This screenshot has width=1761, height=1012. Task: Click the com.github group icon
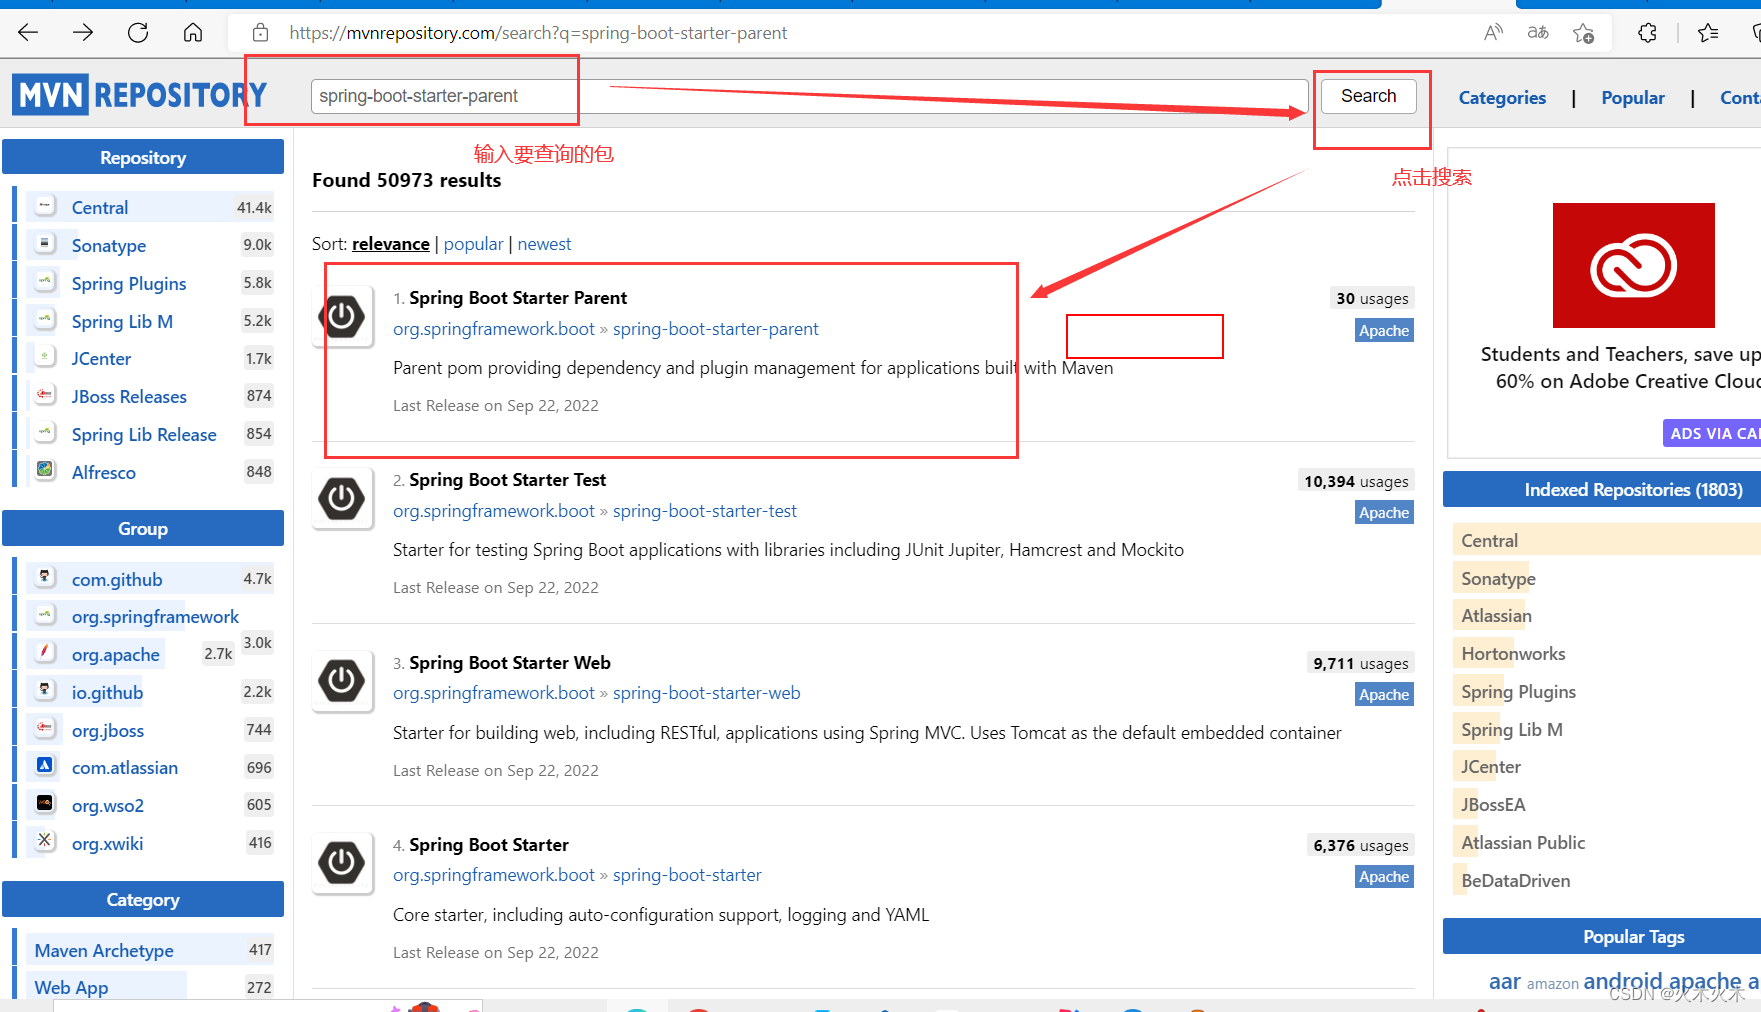(x=45, y=577)
